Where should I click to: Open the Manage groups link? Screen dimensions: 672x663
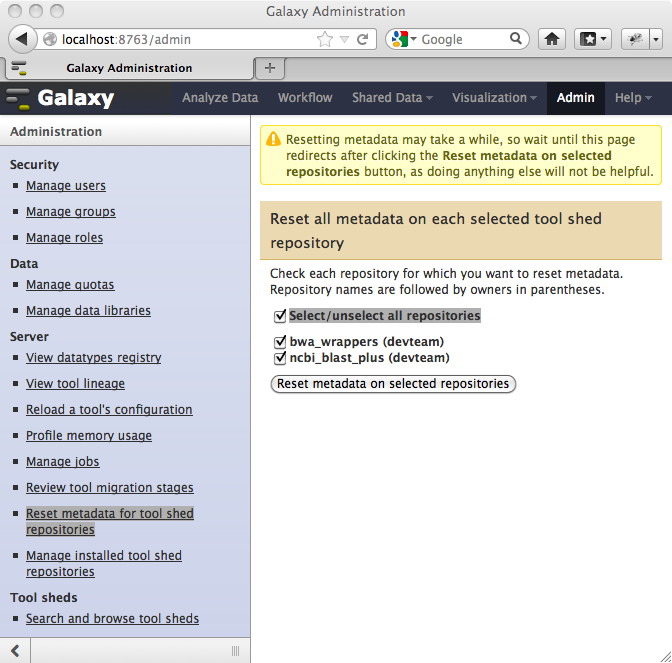point(71,212)
